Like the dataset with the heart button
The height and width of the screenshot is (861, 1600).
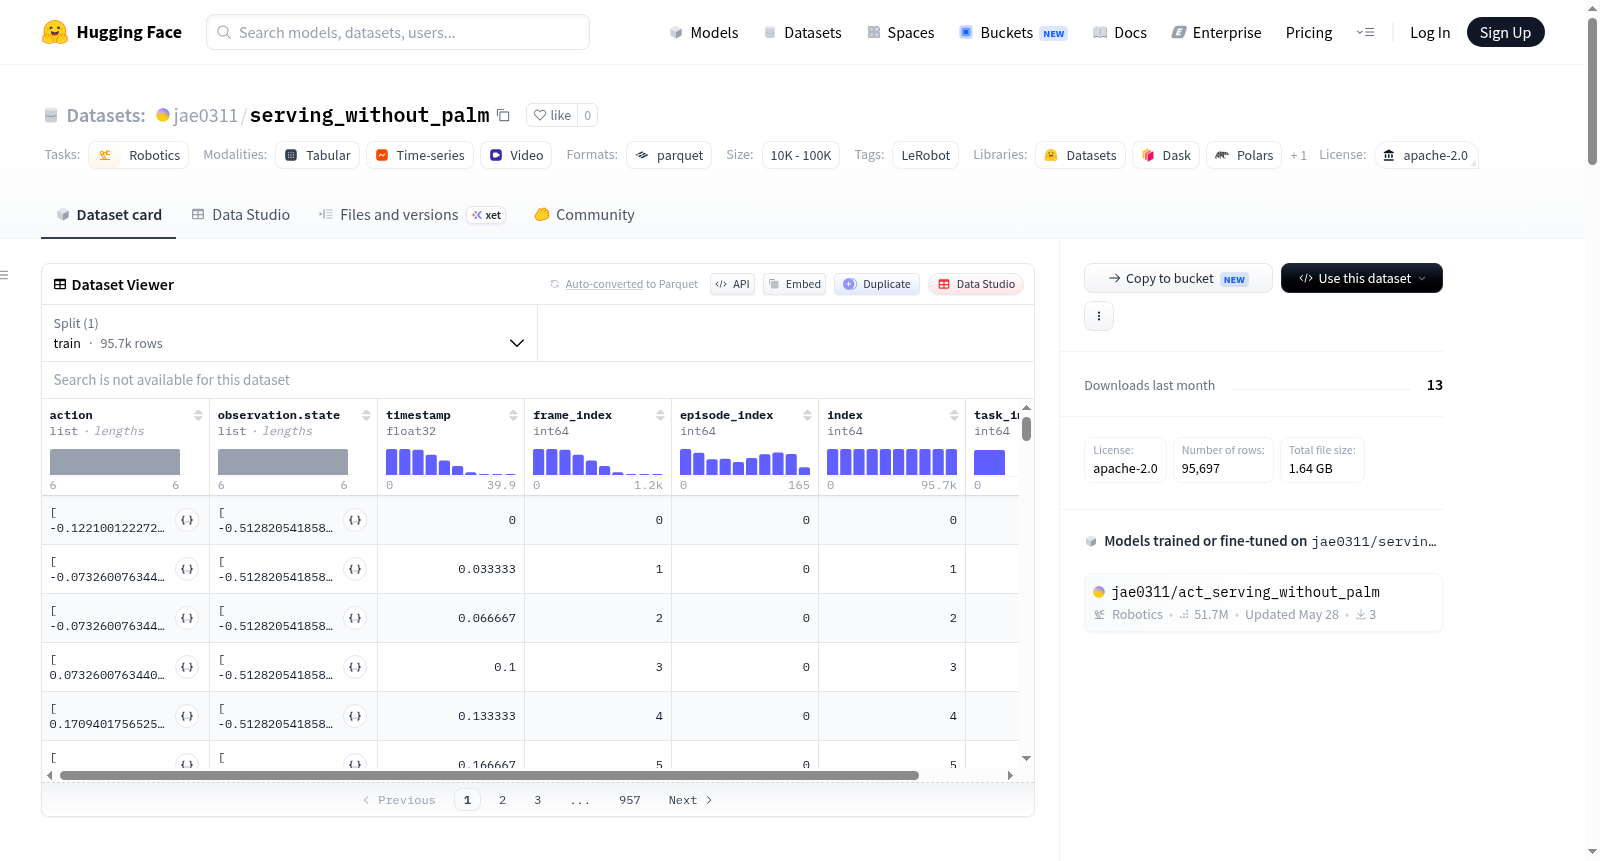[x=552, y=115]
